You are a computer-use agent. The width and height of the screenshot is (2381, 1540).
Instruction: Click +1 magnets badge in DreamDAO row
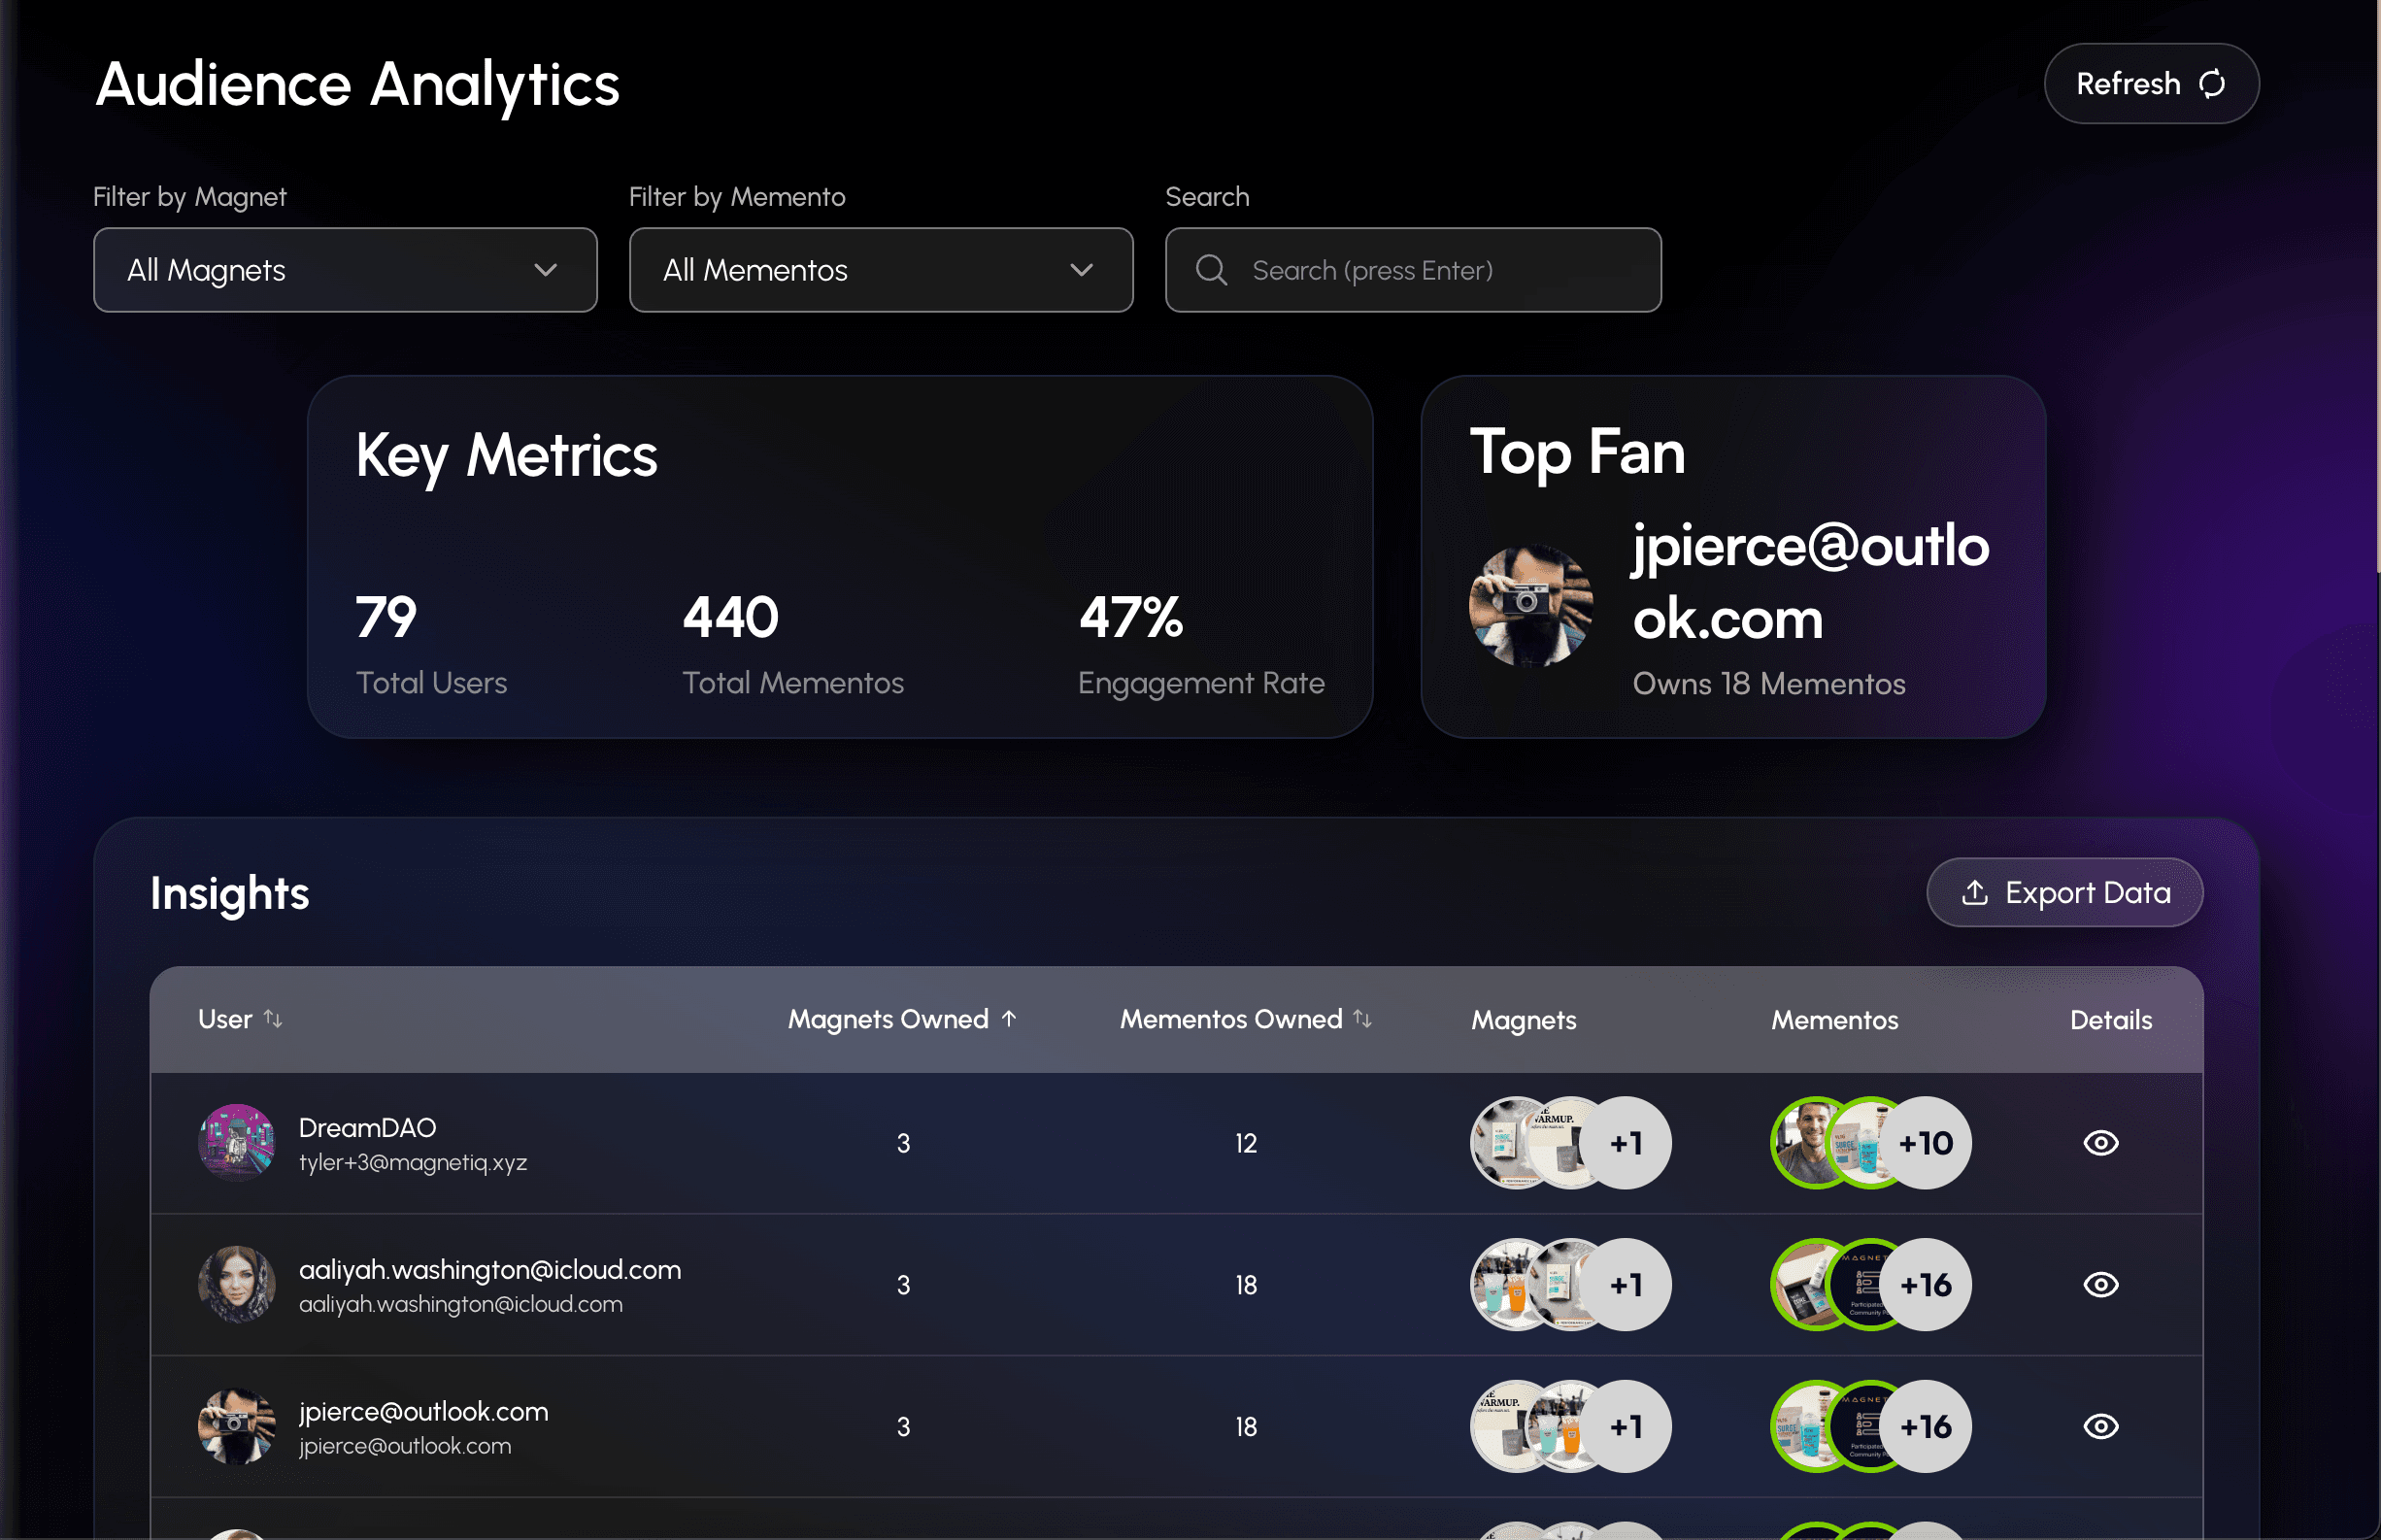click(x=1626, y=1143)
